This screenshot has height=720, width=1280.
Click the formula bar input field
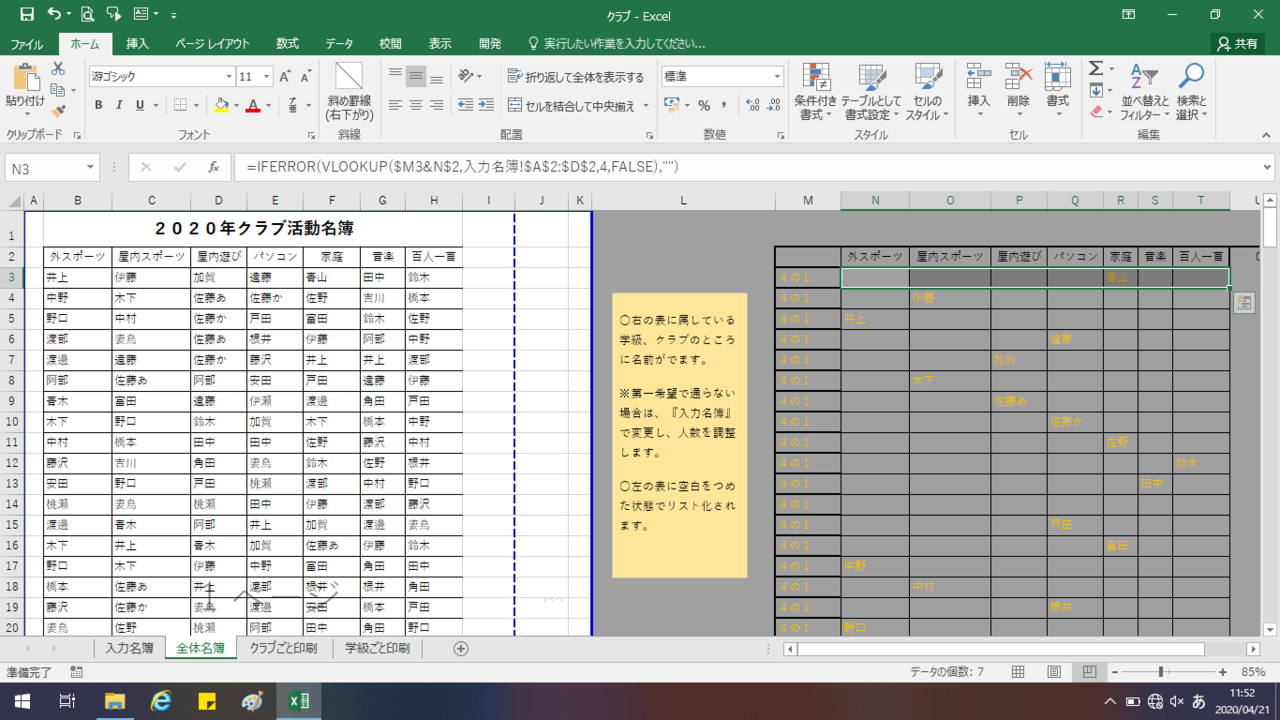pos(745,168)
